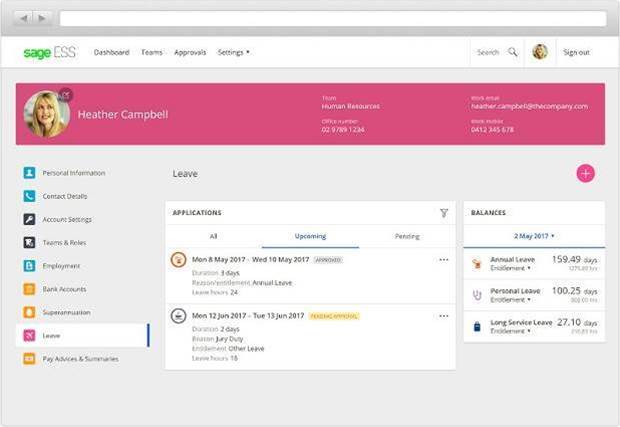Image resolution: width=620 pixels, height=427 pixels.
Task: Expand the 2 May 2017 date dropdown
Action: click(534, 236)
